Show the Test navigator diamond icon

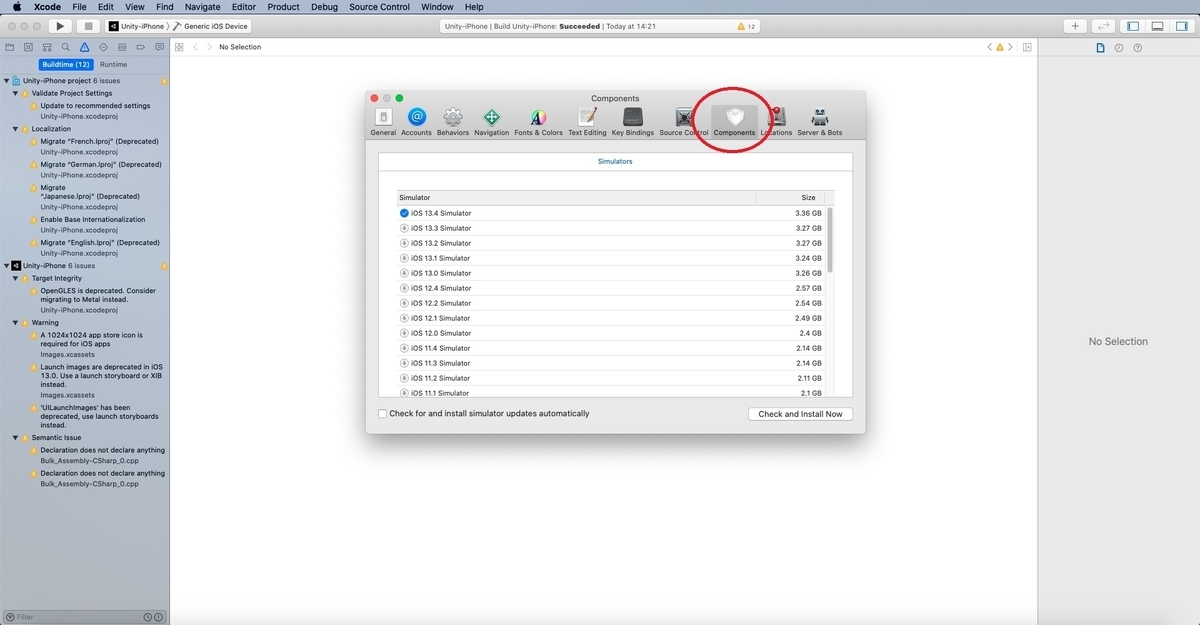click(103, 47)
